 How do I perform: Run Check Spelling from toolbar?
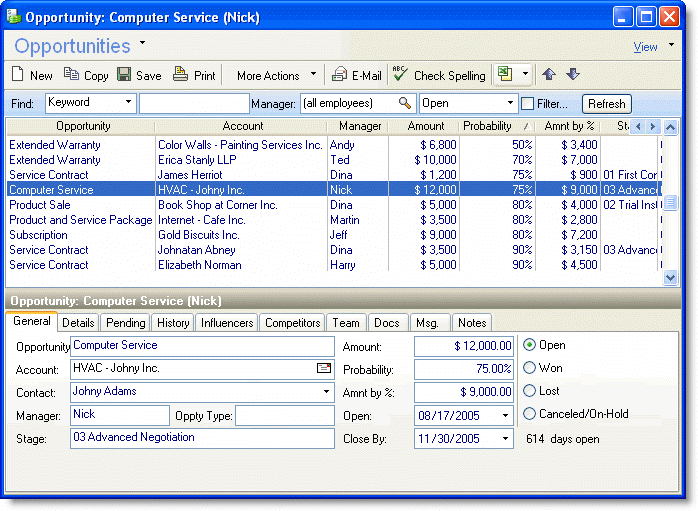(400, 75)
